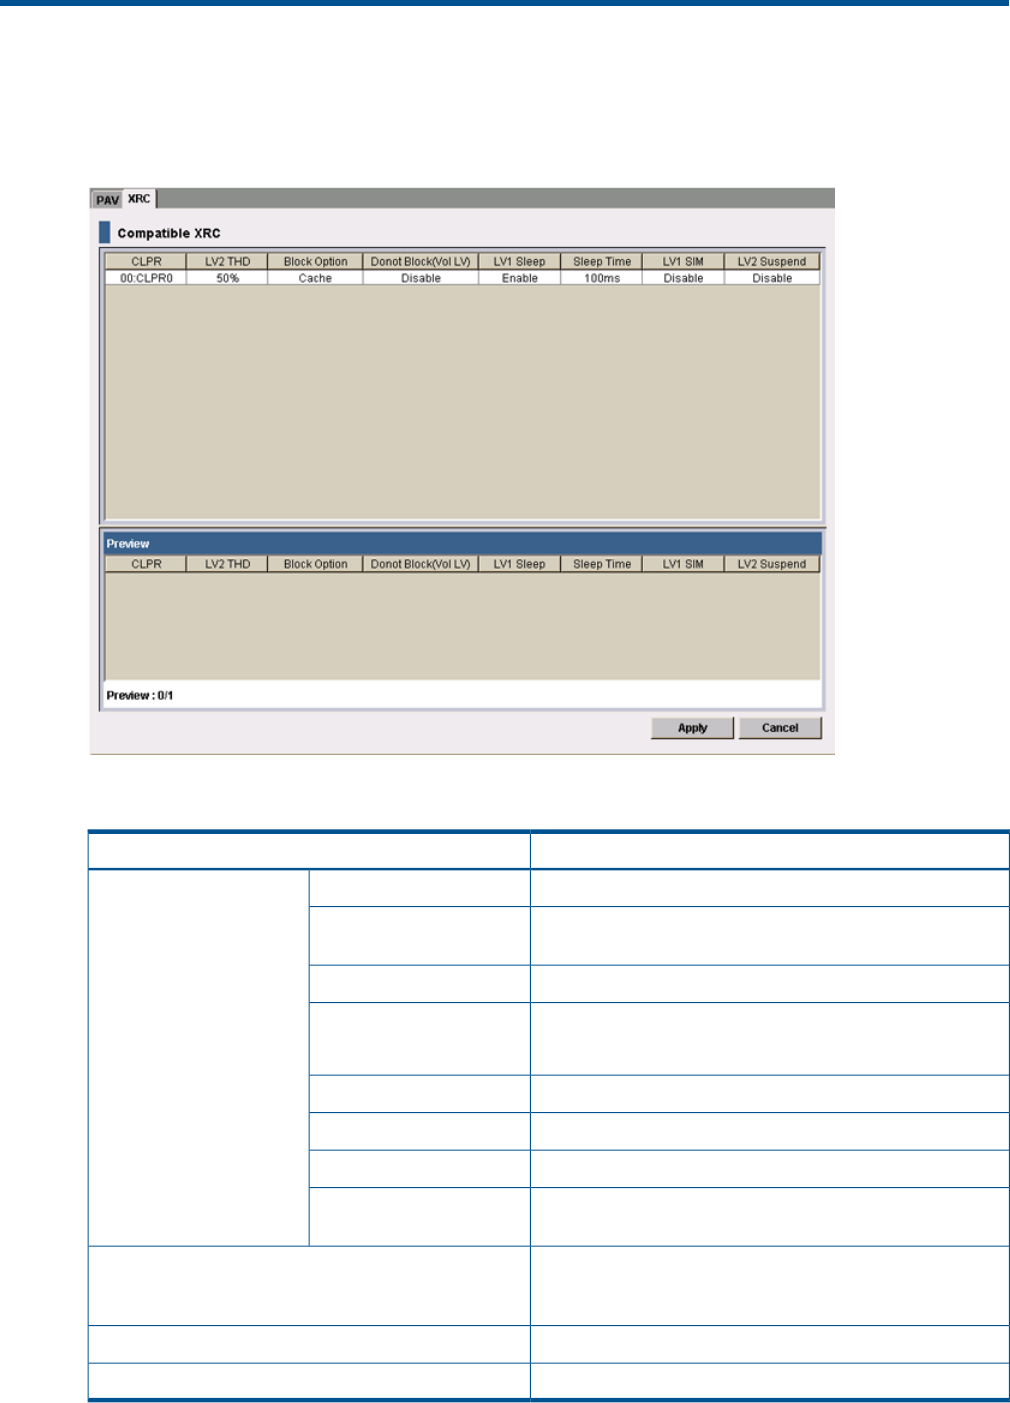1010x1403 pixels.
Task: Click LV1 Sleep header in upper table
Action: pyautogui.click(x=519, y=262)
